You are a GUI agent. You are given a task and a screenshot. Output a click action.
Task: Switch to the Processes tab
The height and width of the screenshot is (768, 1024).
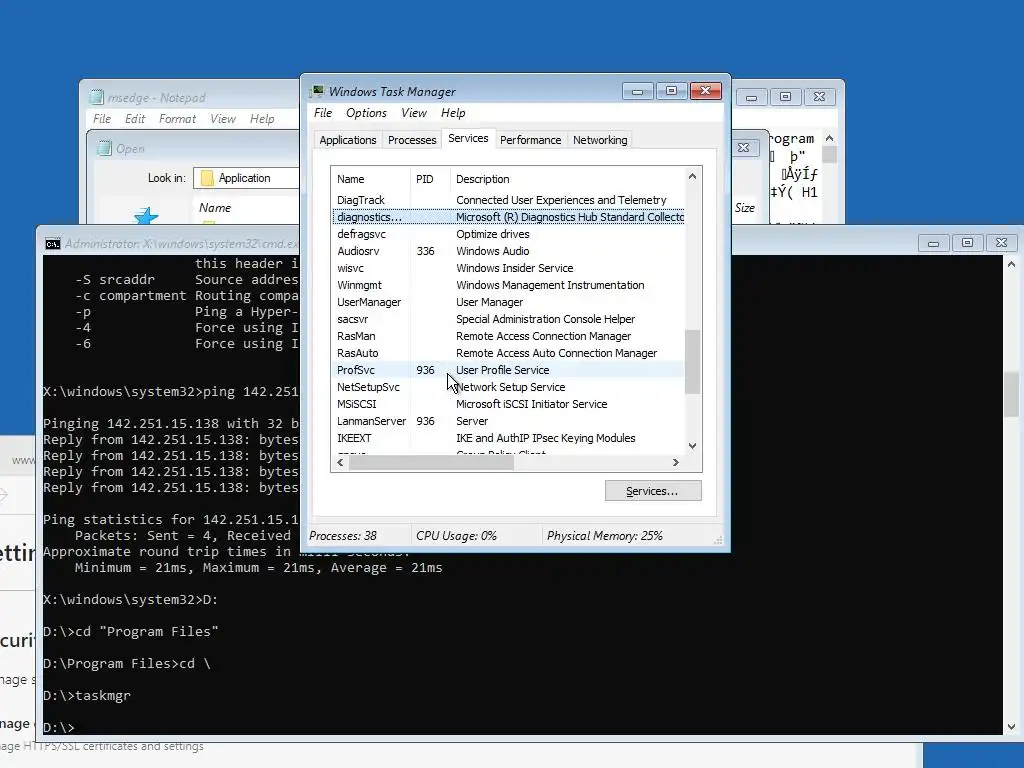[412, 140]
